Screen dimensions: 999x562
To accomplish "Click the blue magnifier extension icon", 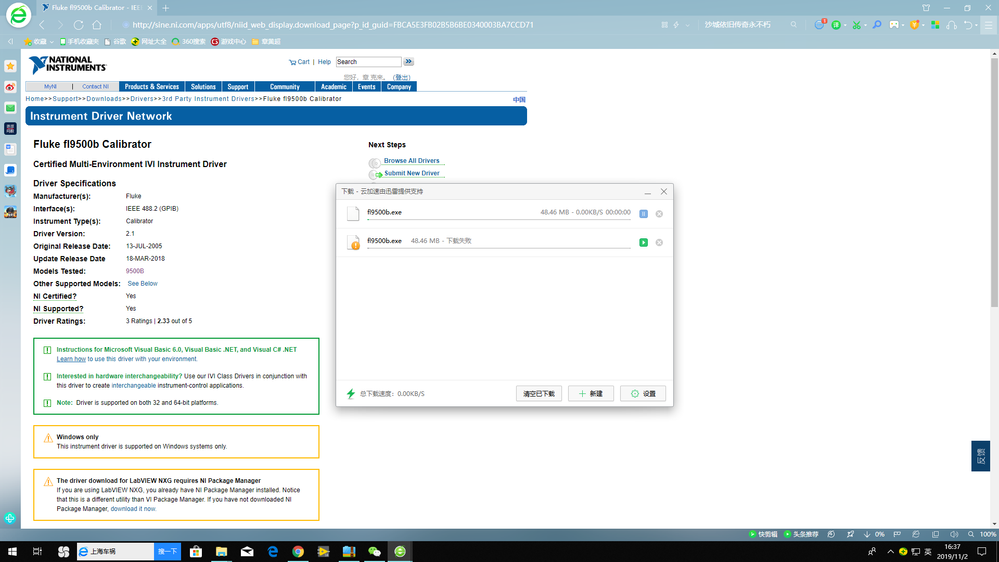I will point(877,25).
